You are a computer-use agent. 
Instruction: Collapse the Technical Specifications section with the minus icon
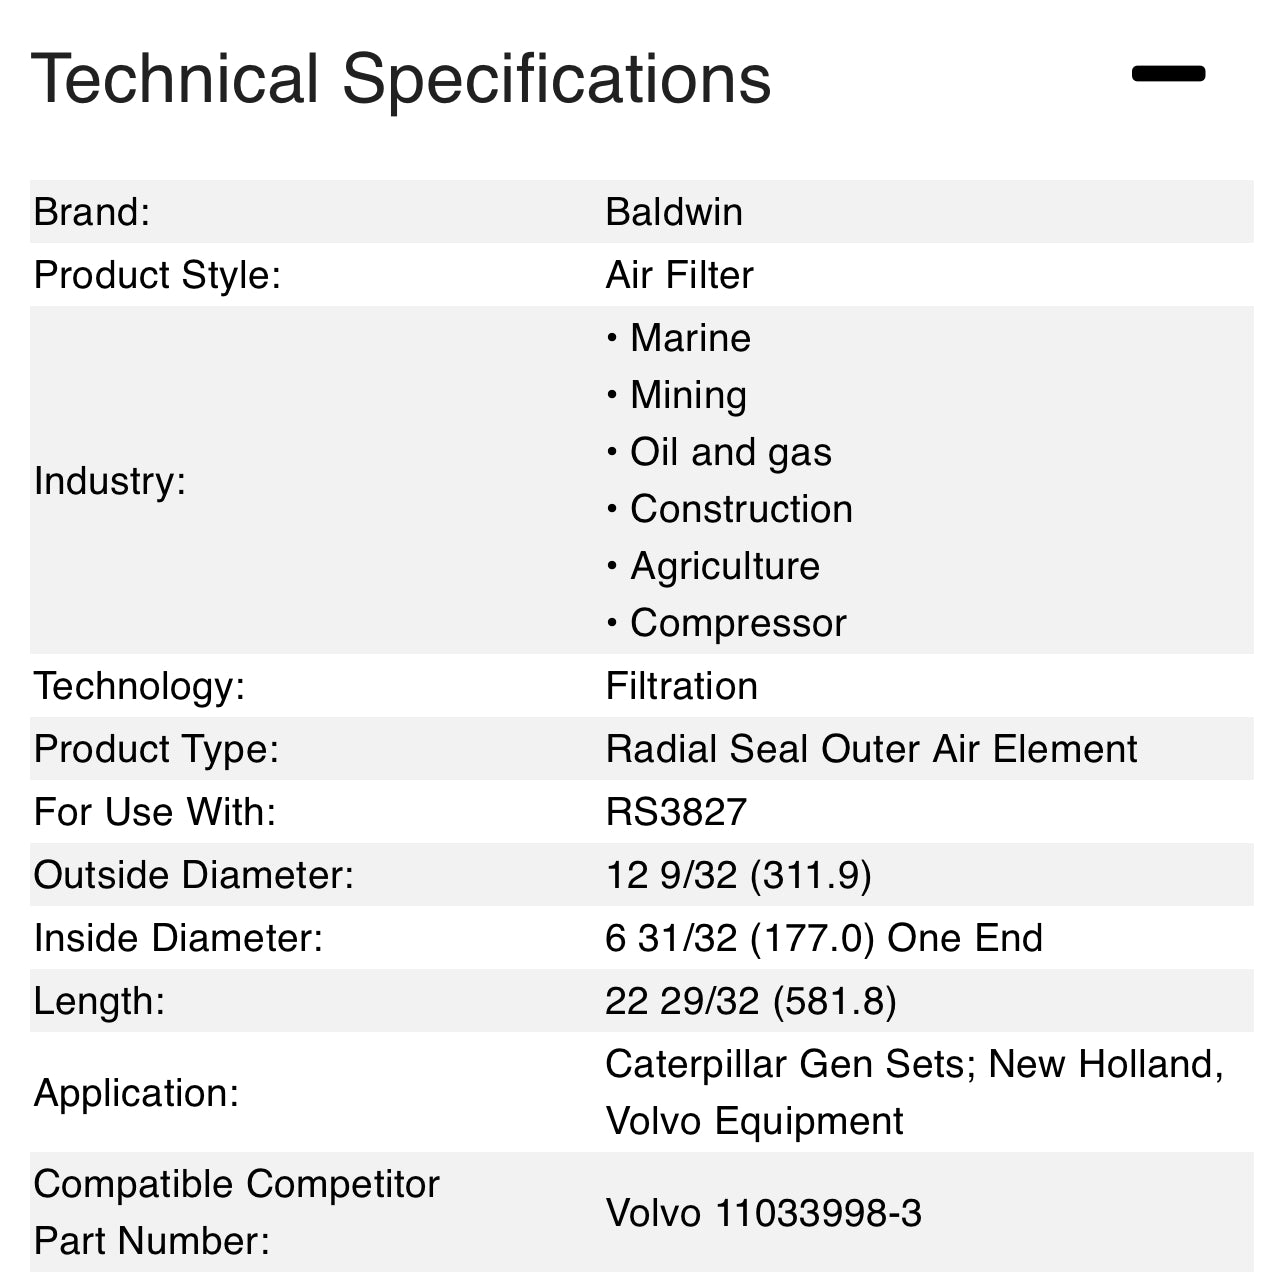tap(1168, 74)
